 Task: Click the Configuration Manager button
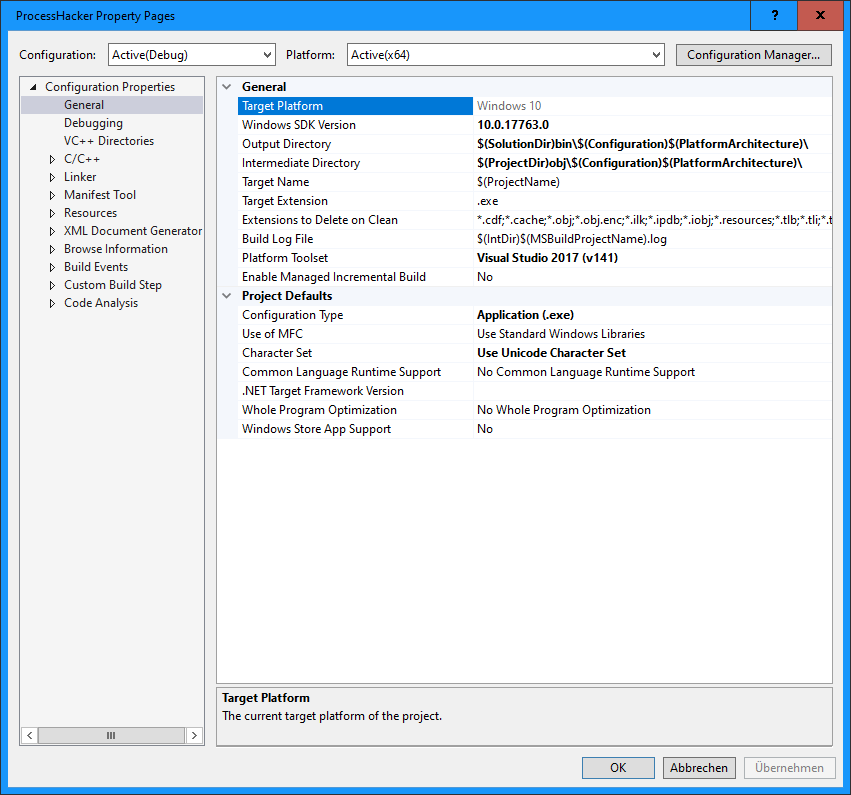tap(753, 55)
